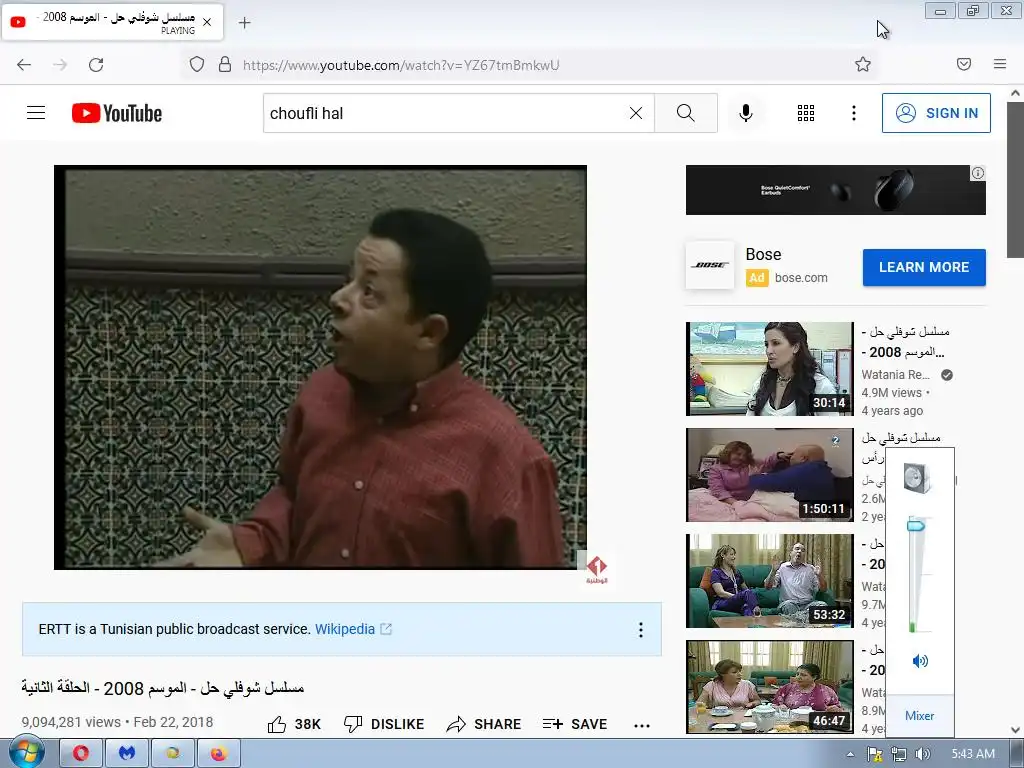Viewport: 1024px width, 768px height.
Task: View site security via the padlock icon
Action: point(225,65)
